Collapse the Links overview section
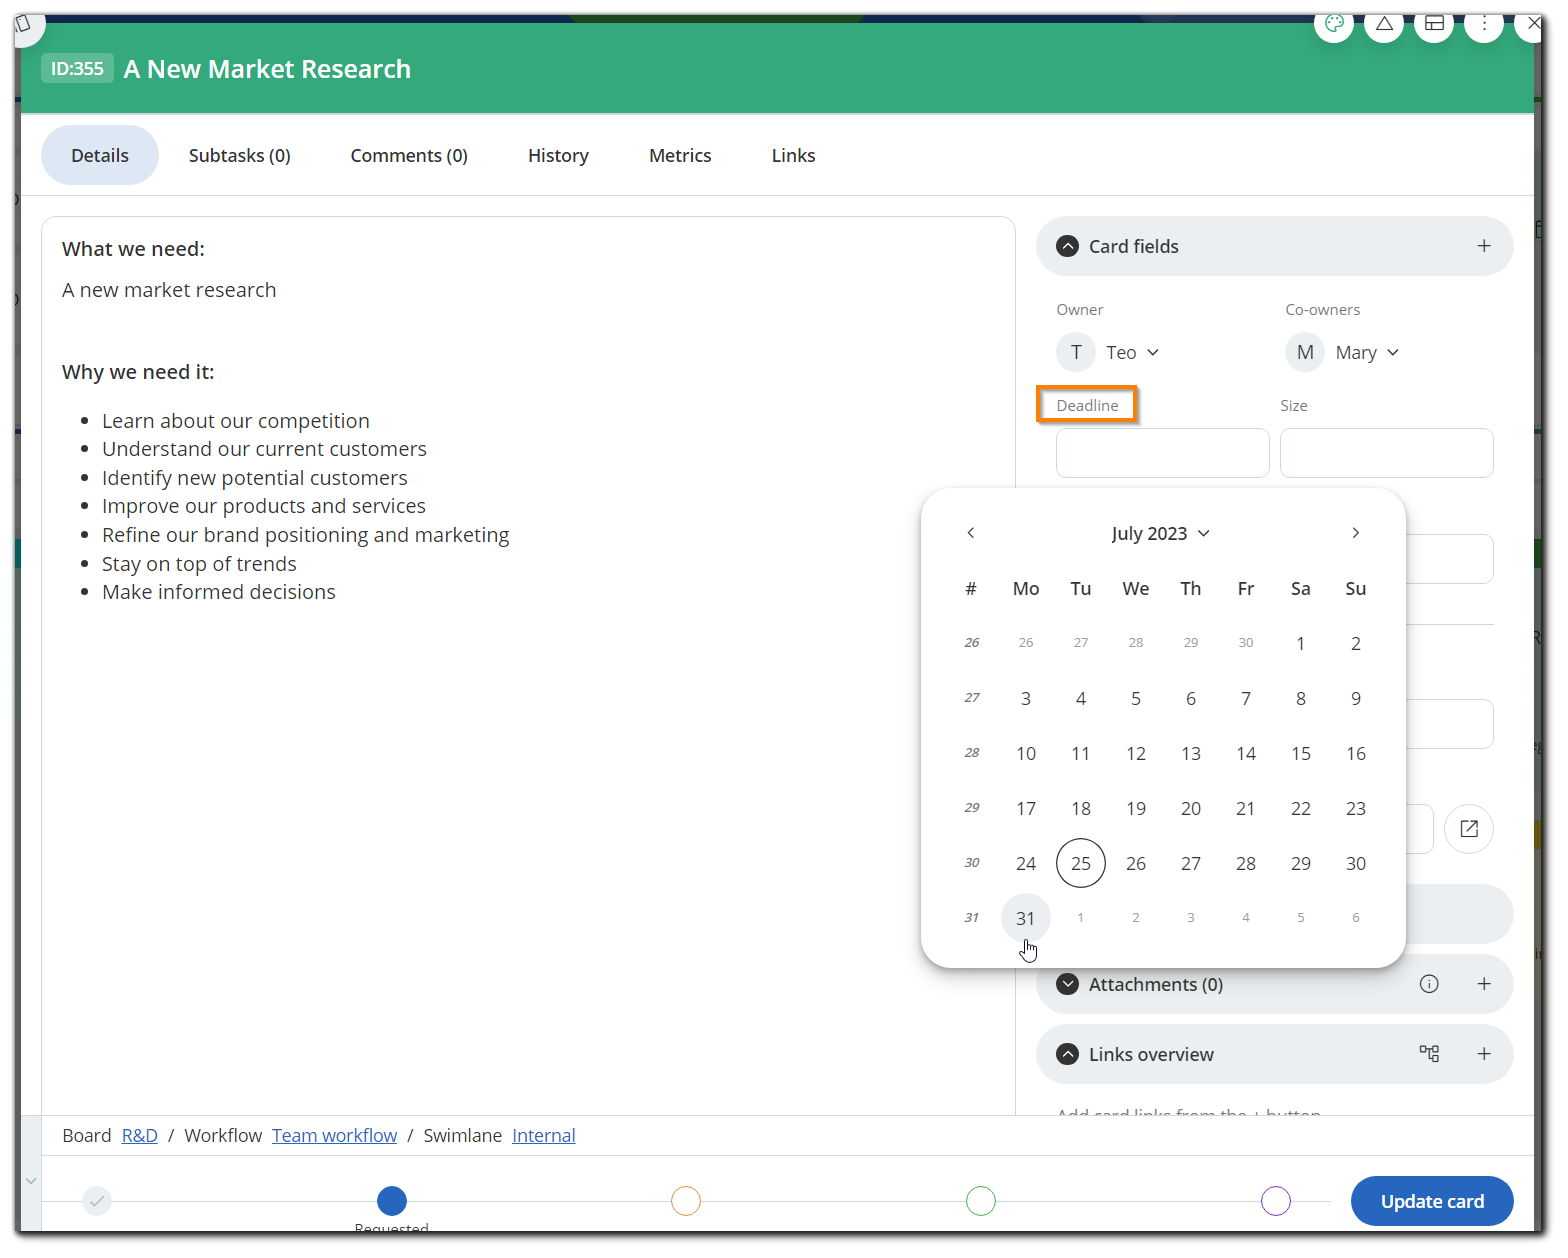The height and width of the screenshot is (1258, 1568). point(1068,1054)
